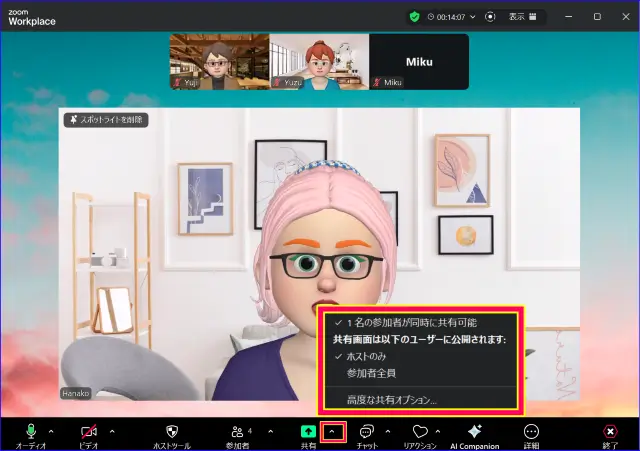Select Yuji's video thumbnail
Screen dimensions: 640x451
(x=220, y=62)
